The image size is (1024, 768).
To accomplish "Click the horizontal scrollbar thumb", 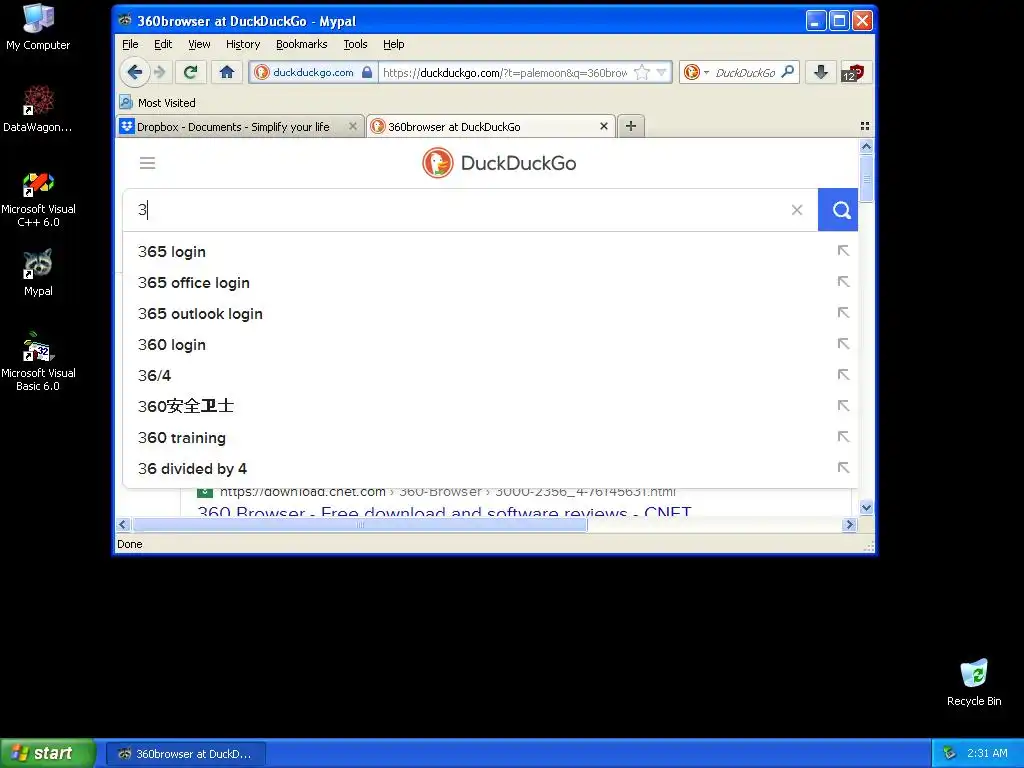I will 360,524.
